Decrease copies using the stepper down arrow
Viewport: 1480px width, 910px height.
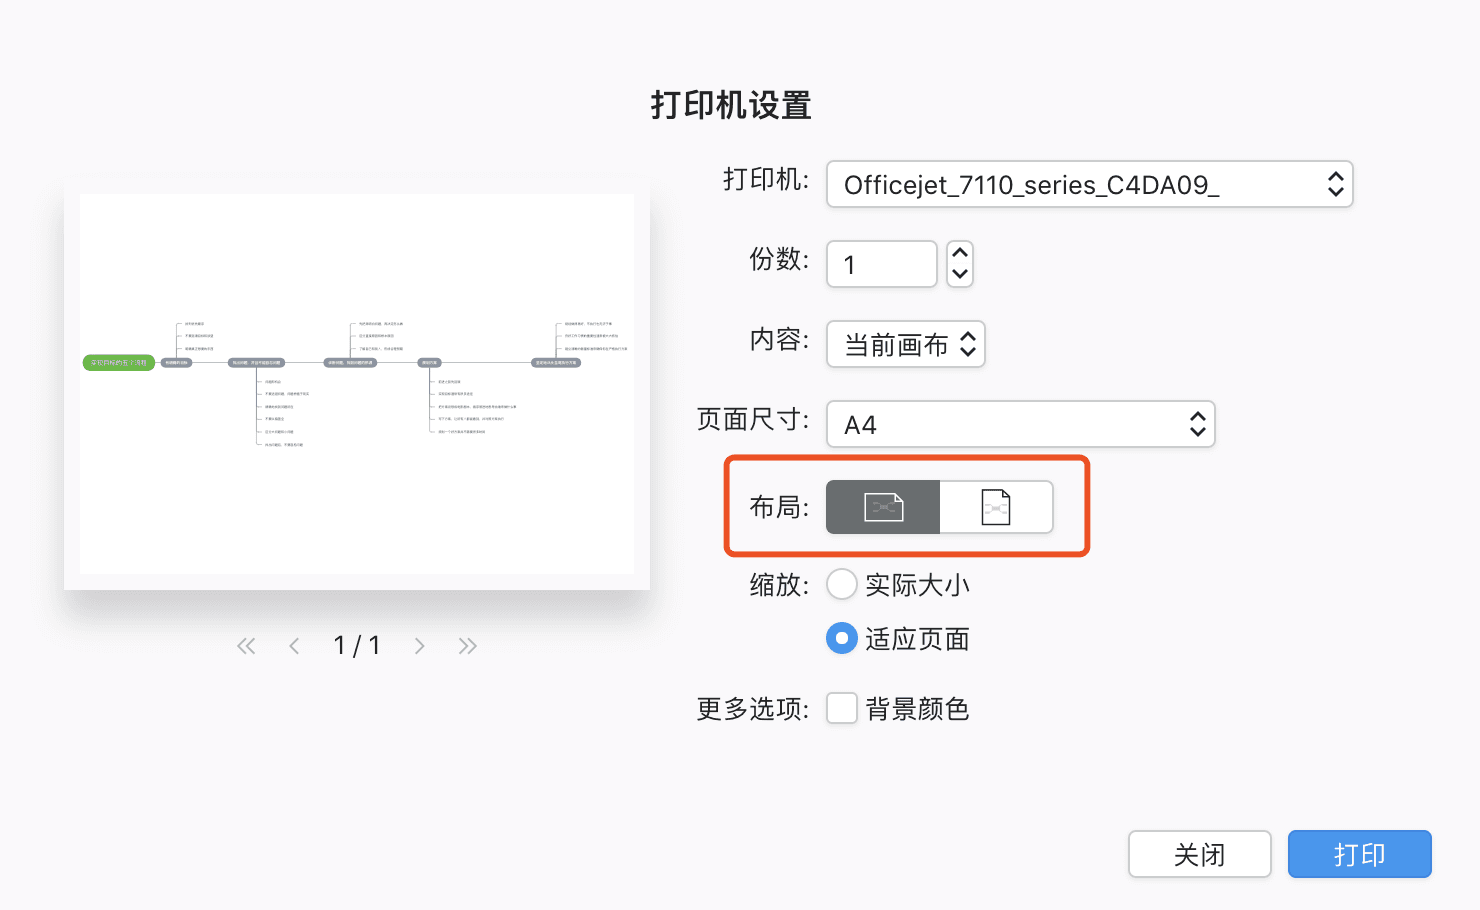pos(959,274)
